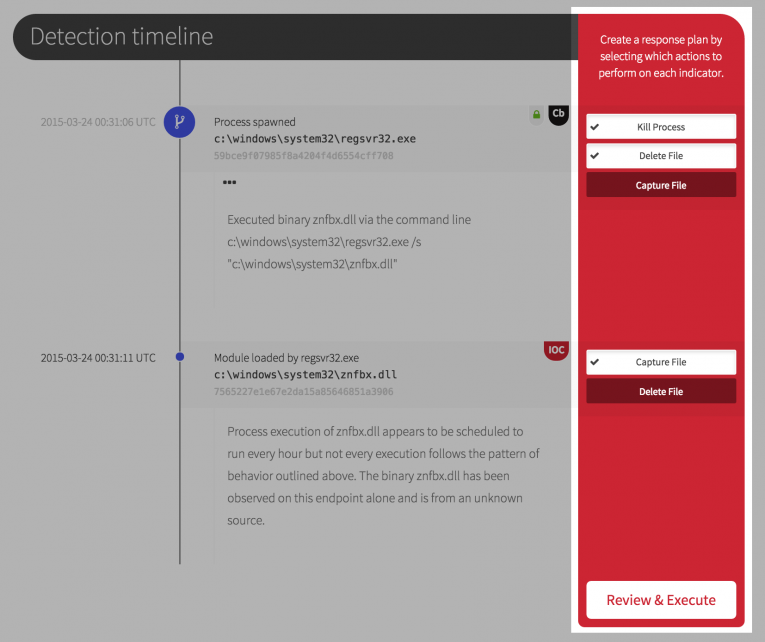Expand the ellipsis under regsvr32.exe event
Viewport: 765px width, 642px height.
coord(230,183)
